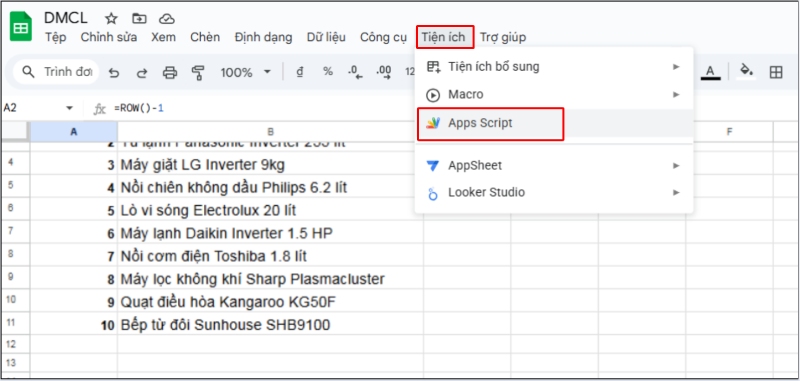Click the DMCL document title
Screen dimensions: 800x381
66,18
